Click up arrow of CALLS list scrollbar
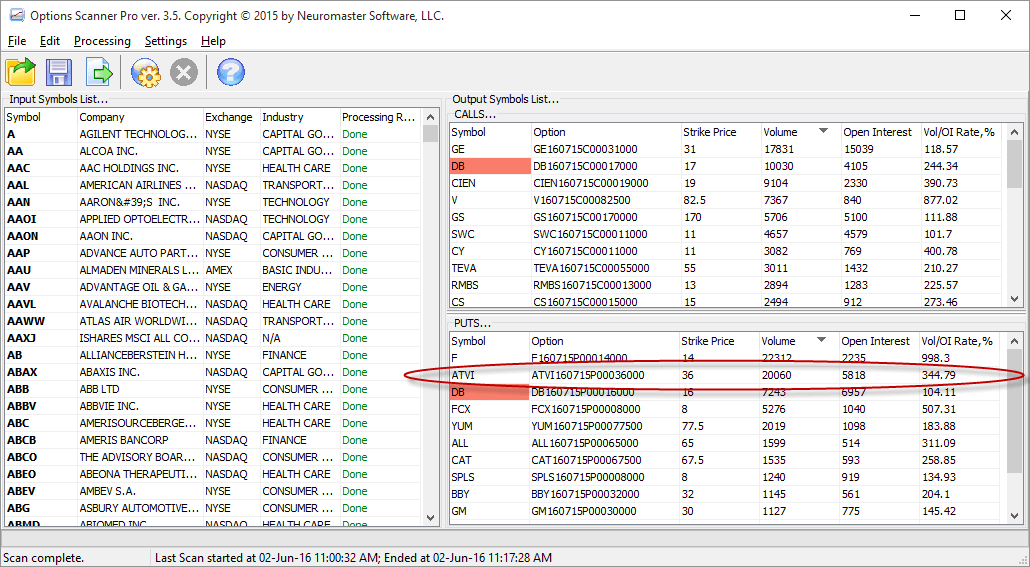Screen dimensions: 1030x567 click(1014, 132)
